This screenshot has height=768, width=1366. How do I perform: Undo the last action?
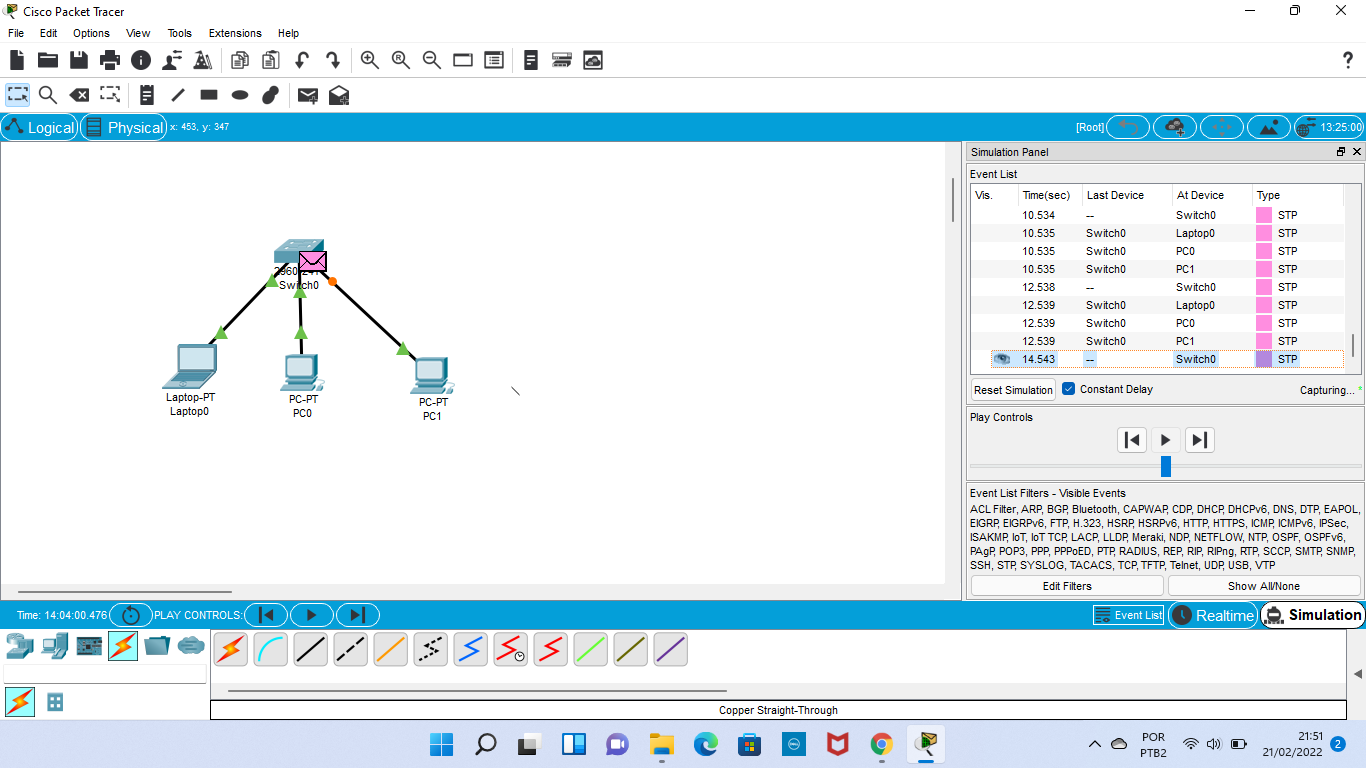coord(301,60)
